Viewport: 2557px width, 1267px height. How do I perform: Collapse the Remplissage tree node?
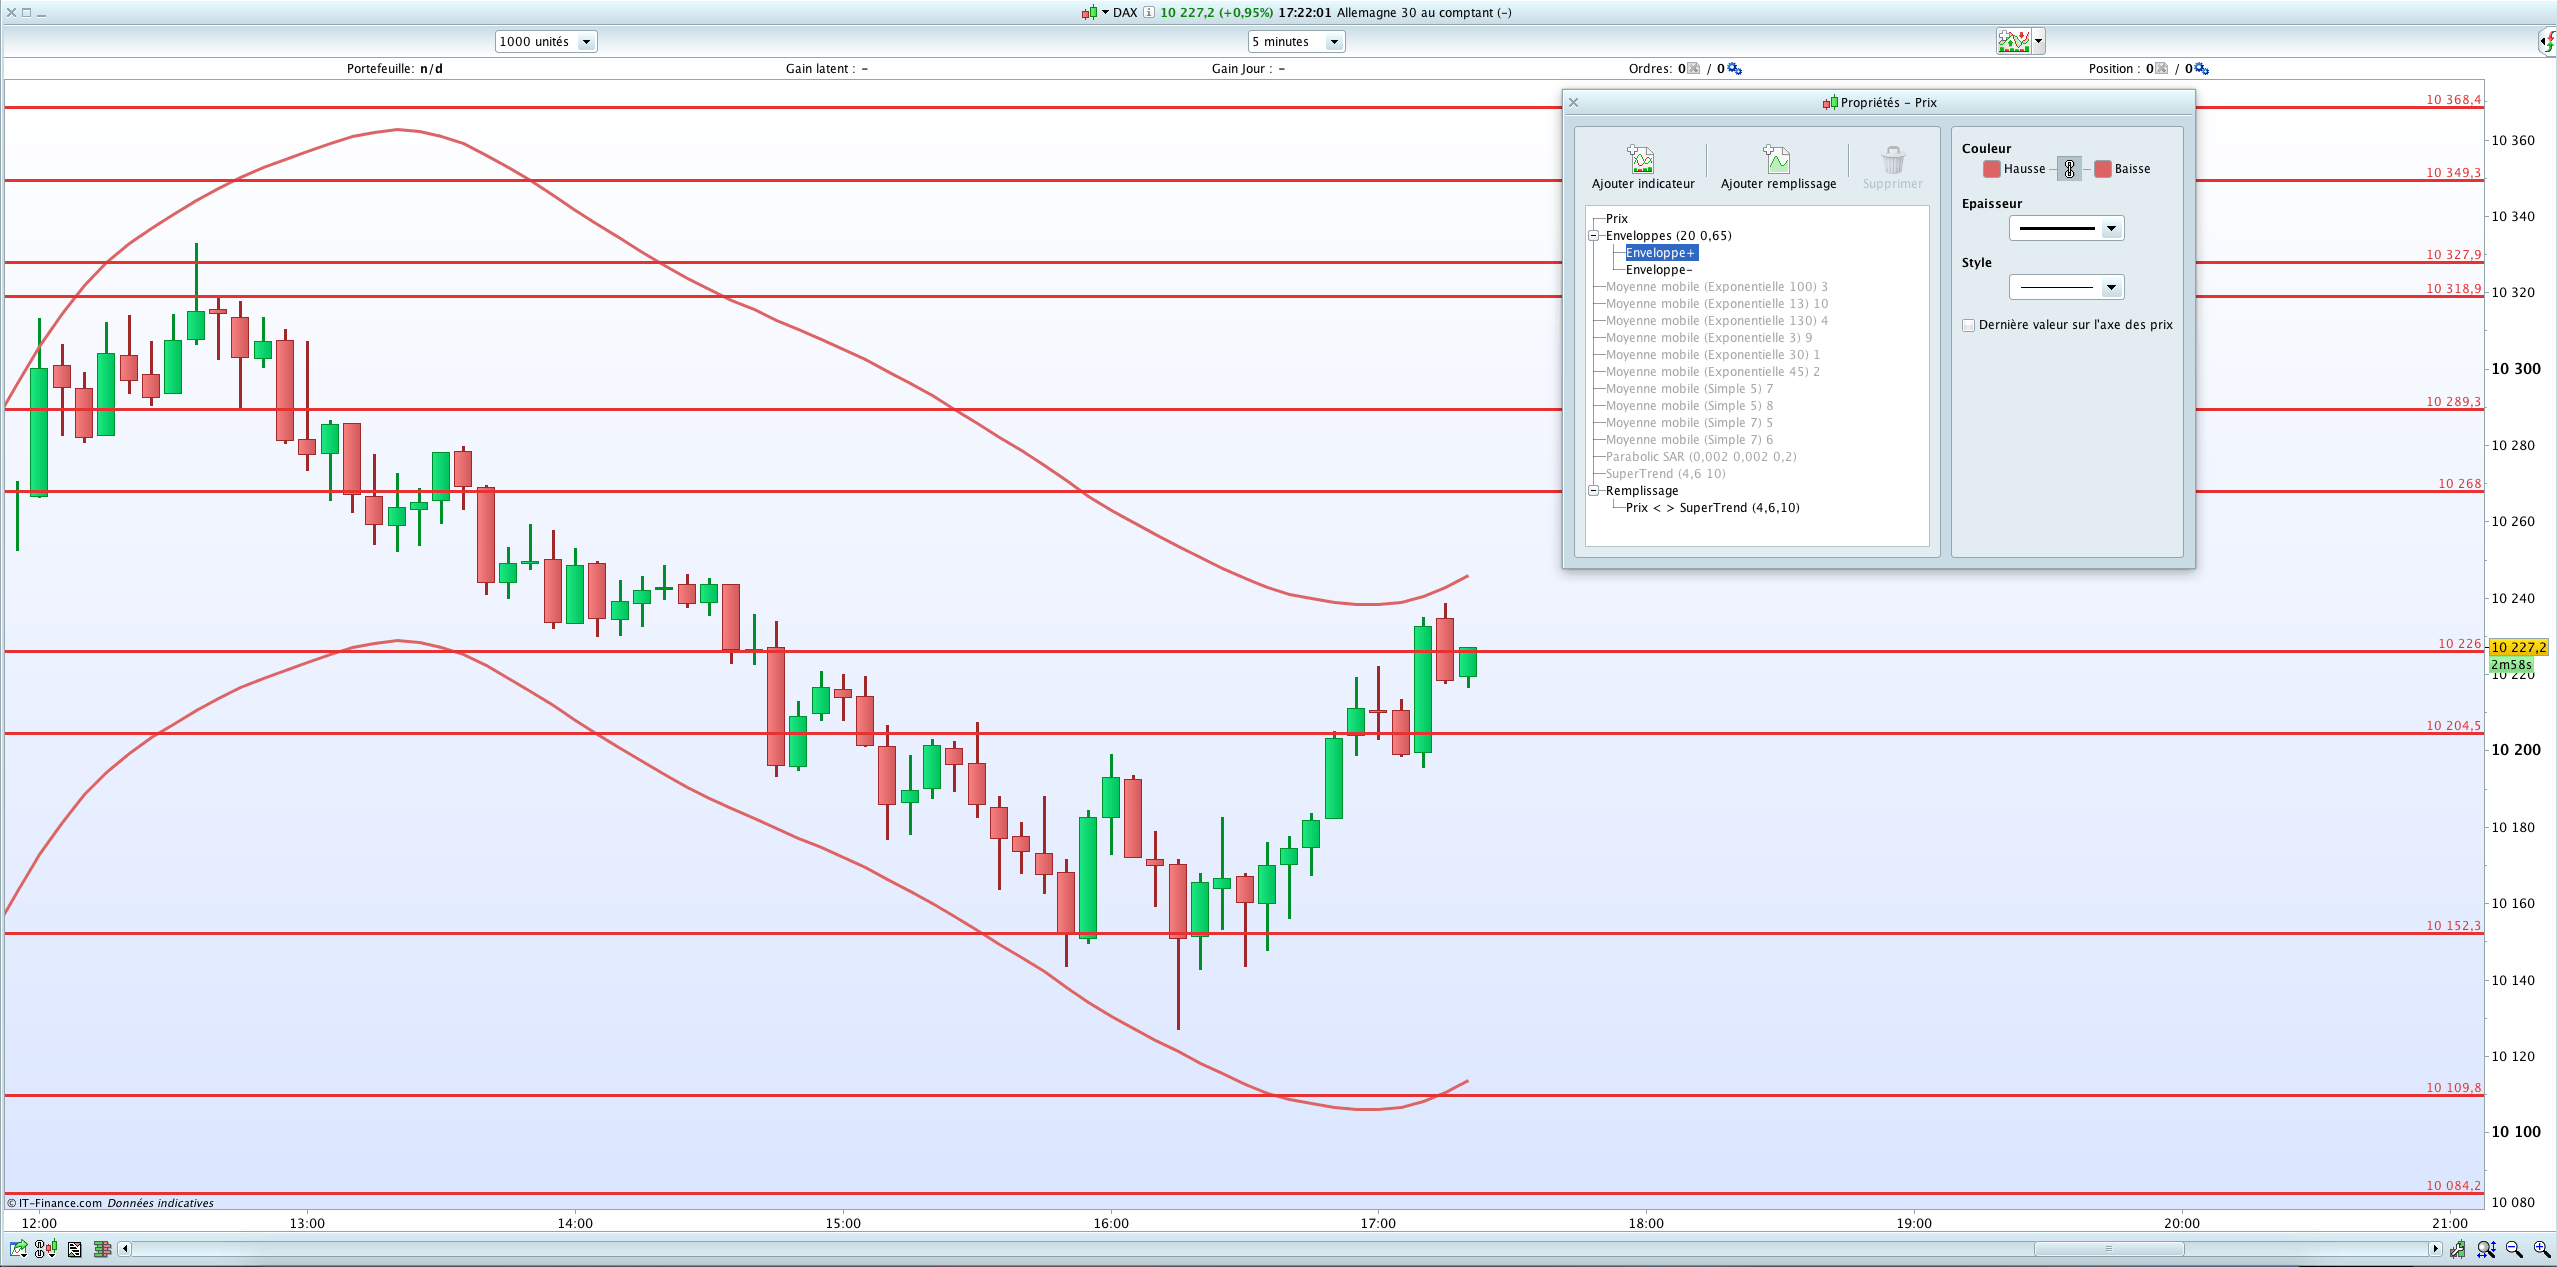click(1594, 491)
